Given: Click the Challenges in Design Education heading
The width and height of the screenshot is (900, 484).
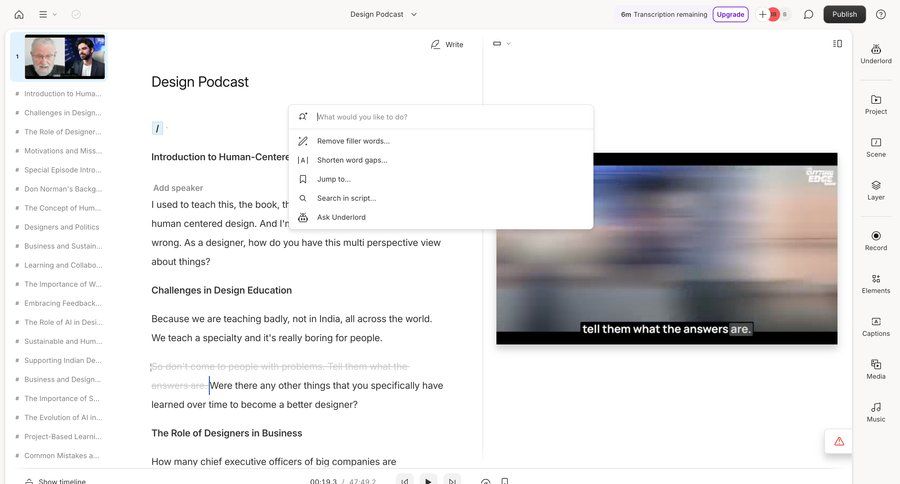Looking at the screenshot, I should (x=222, y=291).
